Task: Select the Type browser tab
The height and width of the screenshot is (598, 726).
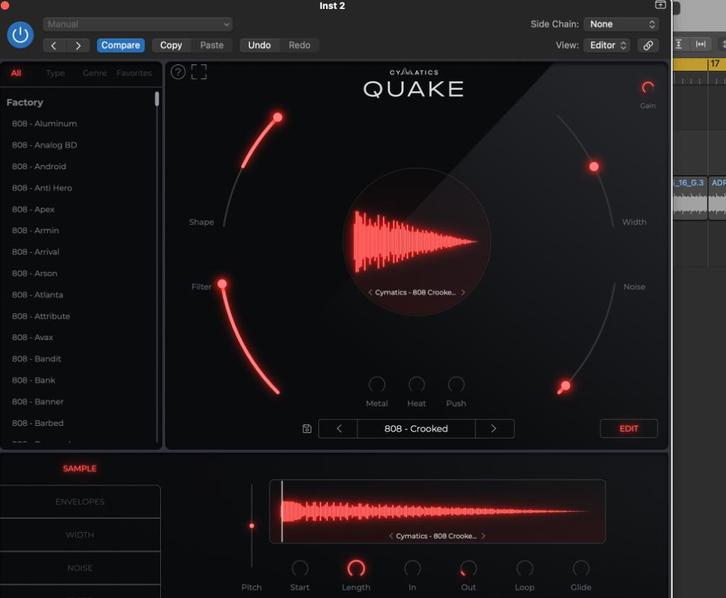Action: click(x=55, y=73)
